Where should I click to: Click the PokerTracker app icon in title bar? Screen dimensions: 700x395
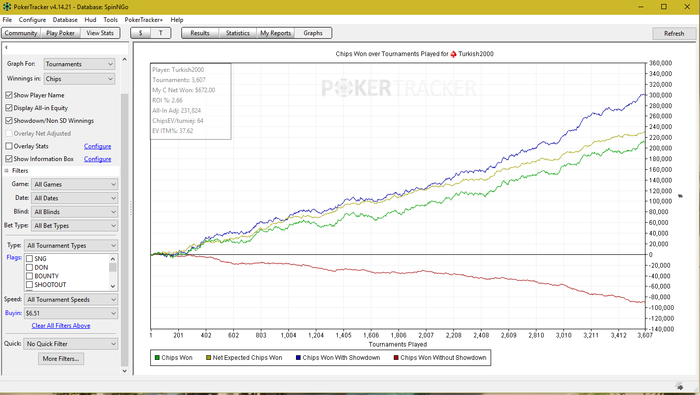(x=7, y=7)
